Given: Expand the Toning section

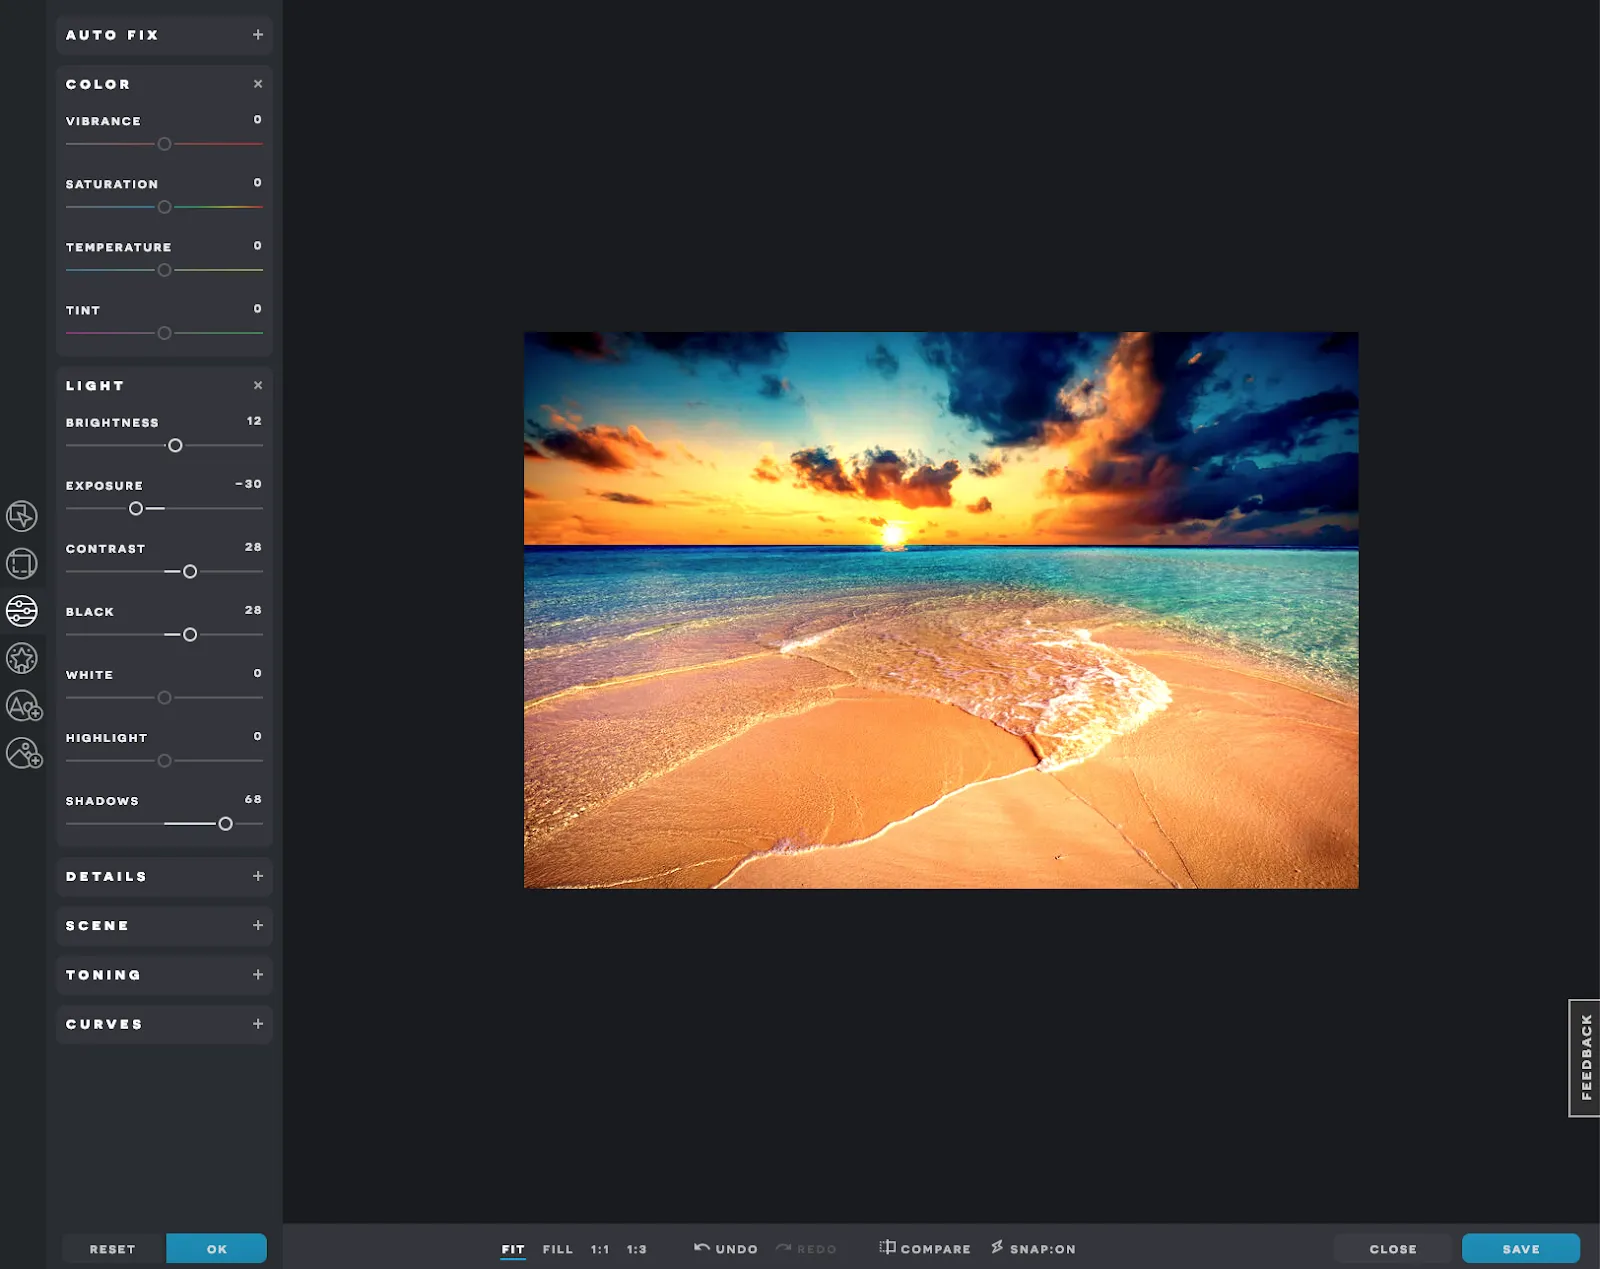Looking at the screenshot, I should (x=258, y=974).
